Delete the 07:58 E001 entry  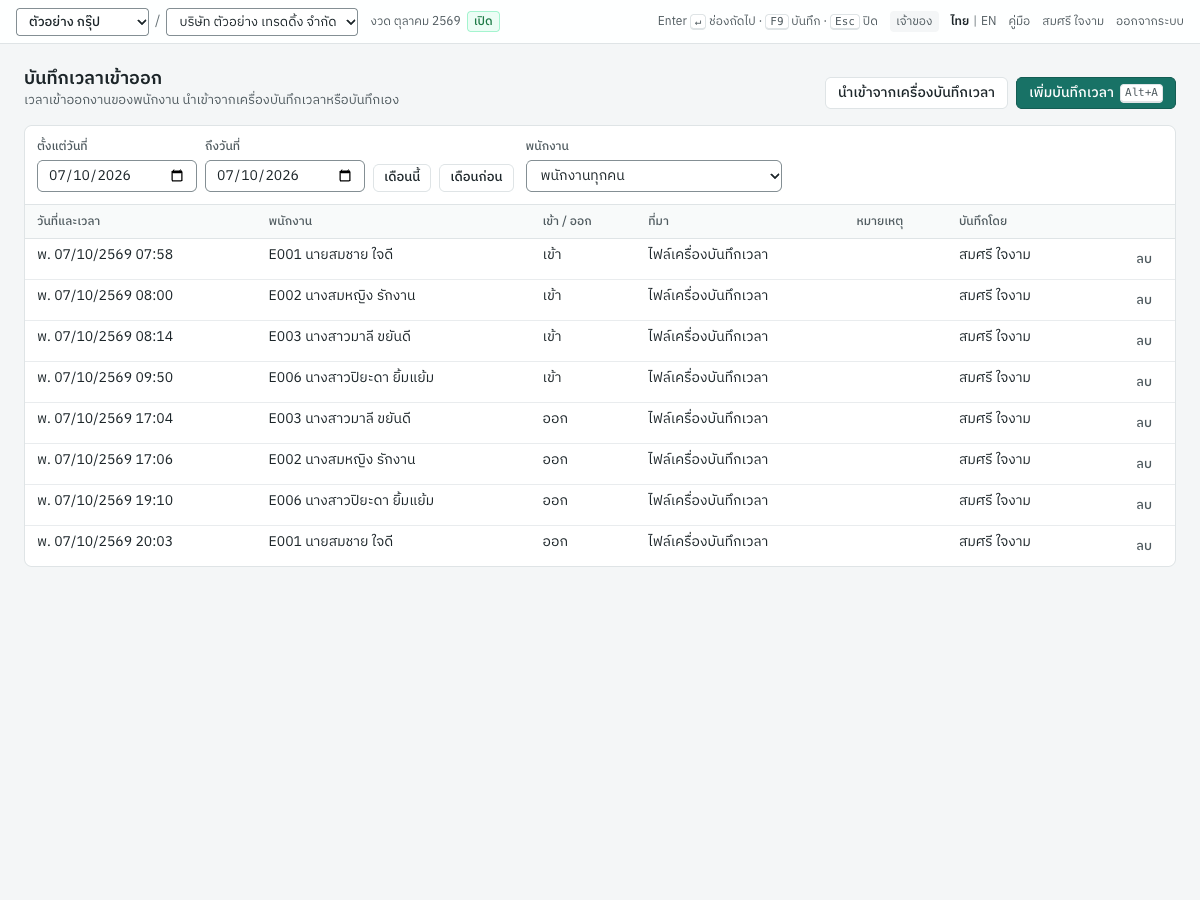1143,259
